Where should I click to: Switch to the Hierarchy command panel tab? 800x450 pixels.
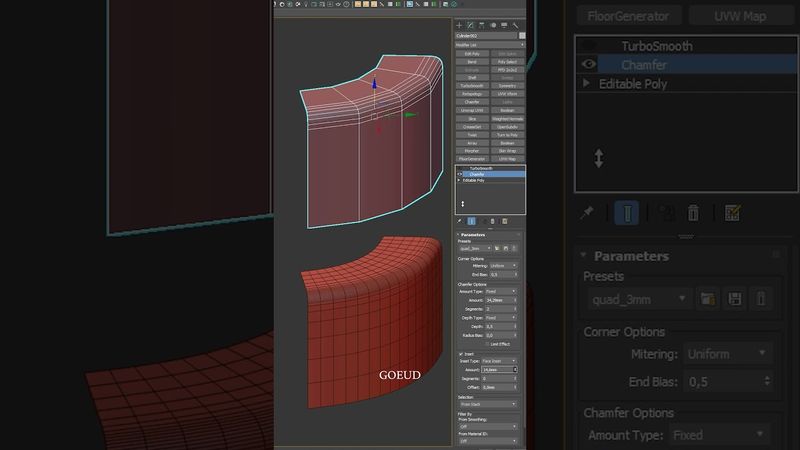coord(483,24)
